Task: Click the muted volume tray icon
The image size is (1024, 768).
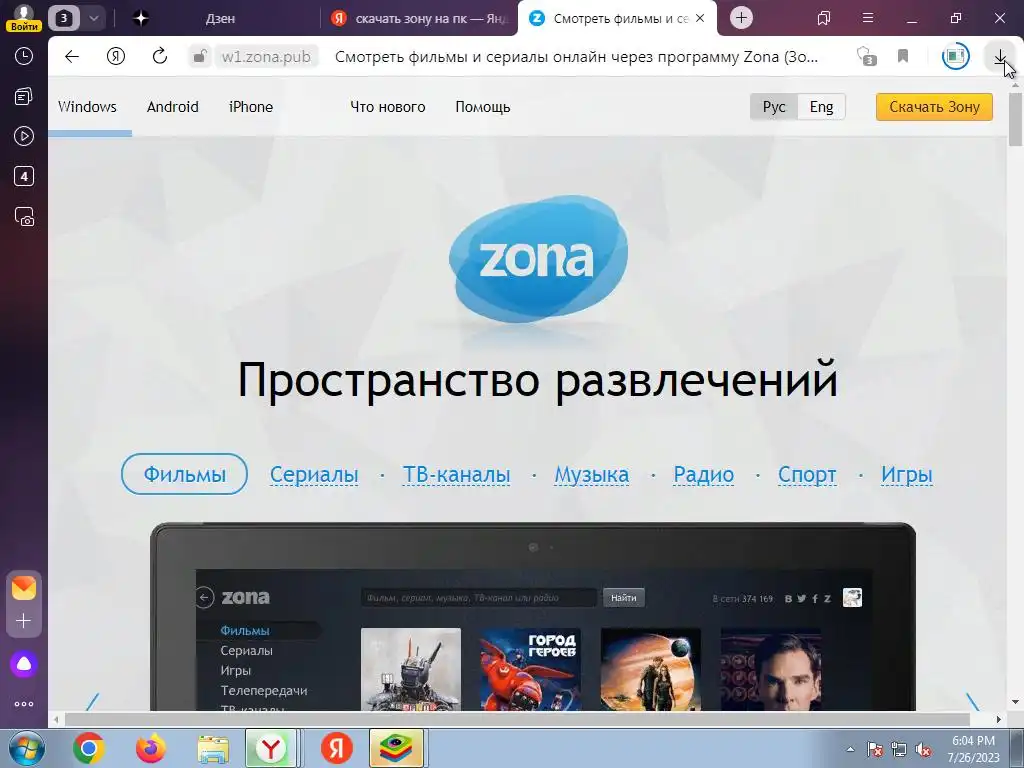Action: pyautogui.click(x=923, y=749)
